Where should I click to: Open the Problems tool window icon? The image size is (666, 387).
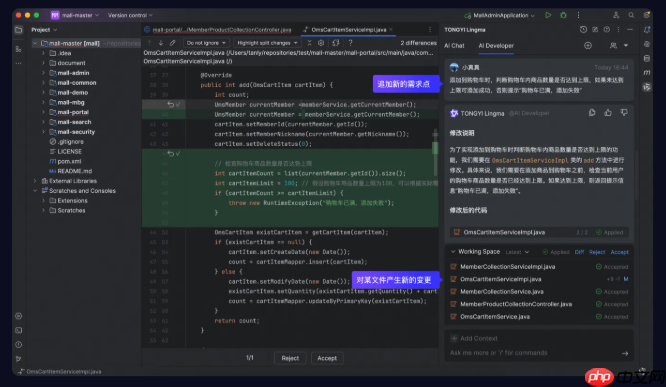click(19, 345)
